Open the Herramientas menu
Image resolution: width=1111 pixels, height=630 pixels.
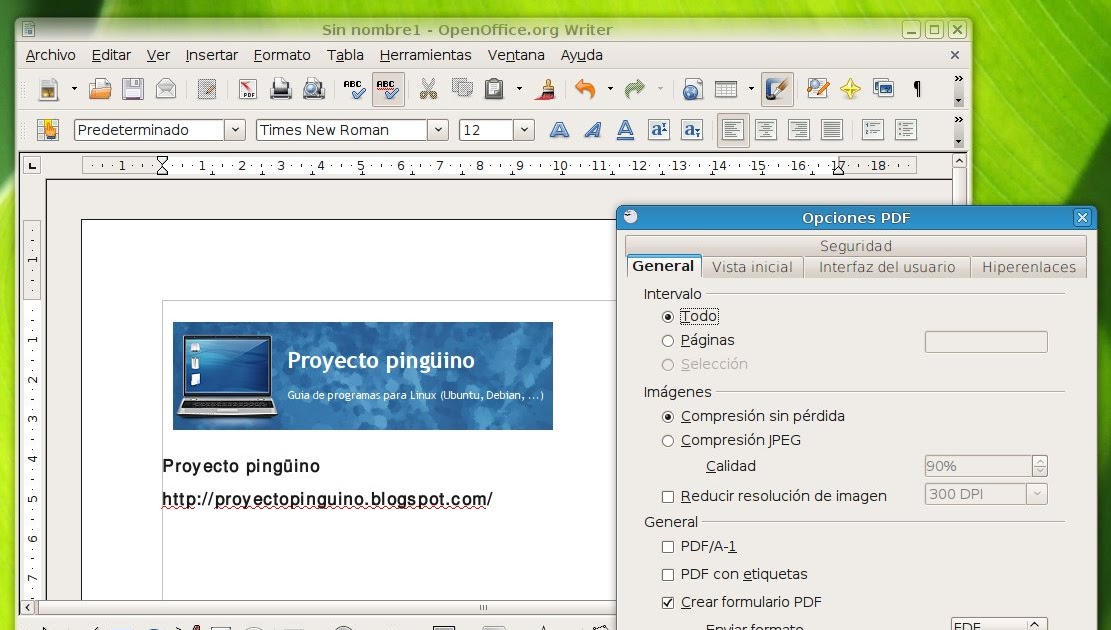pos(425,55)
